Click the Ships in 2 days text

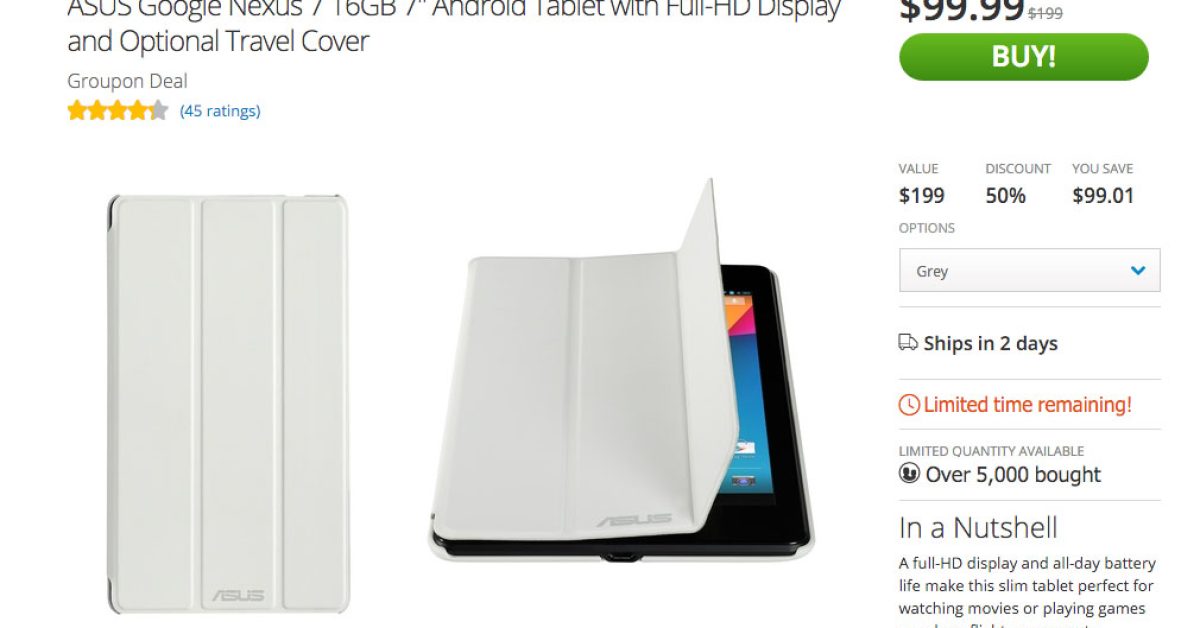click(x=991, y=343)
